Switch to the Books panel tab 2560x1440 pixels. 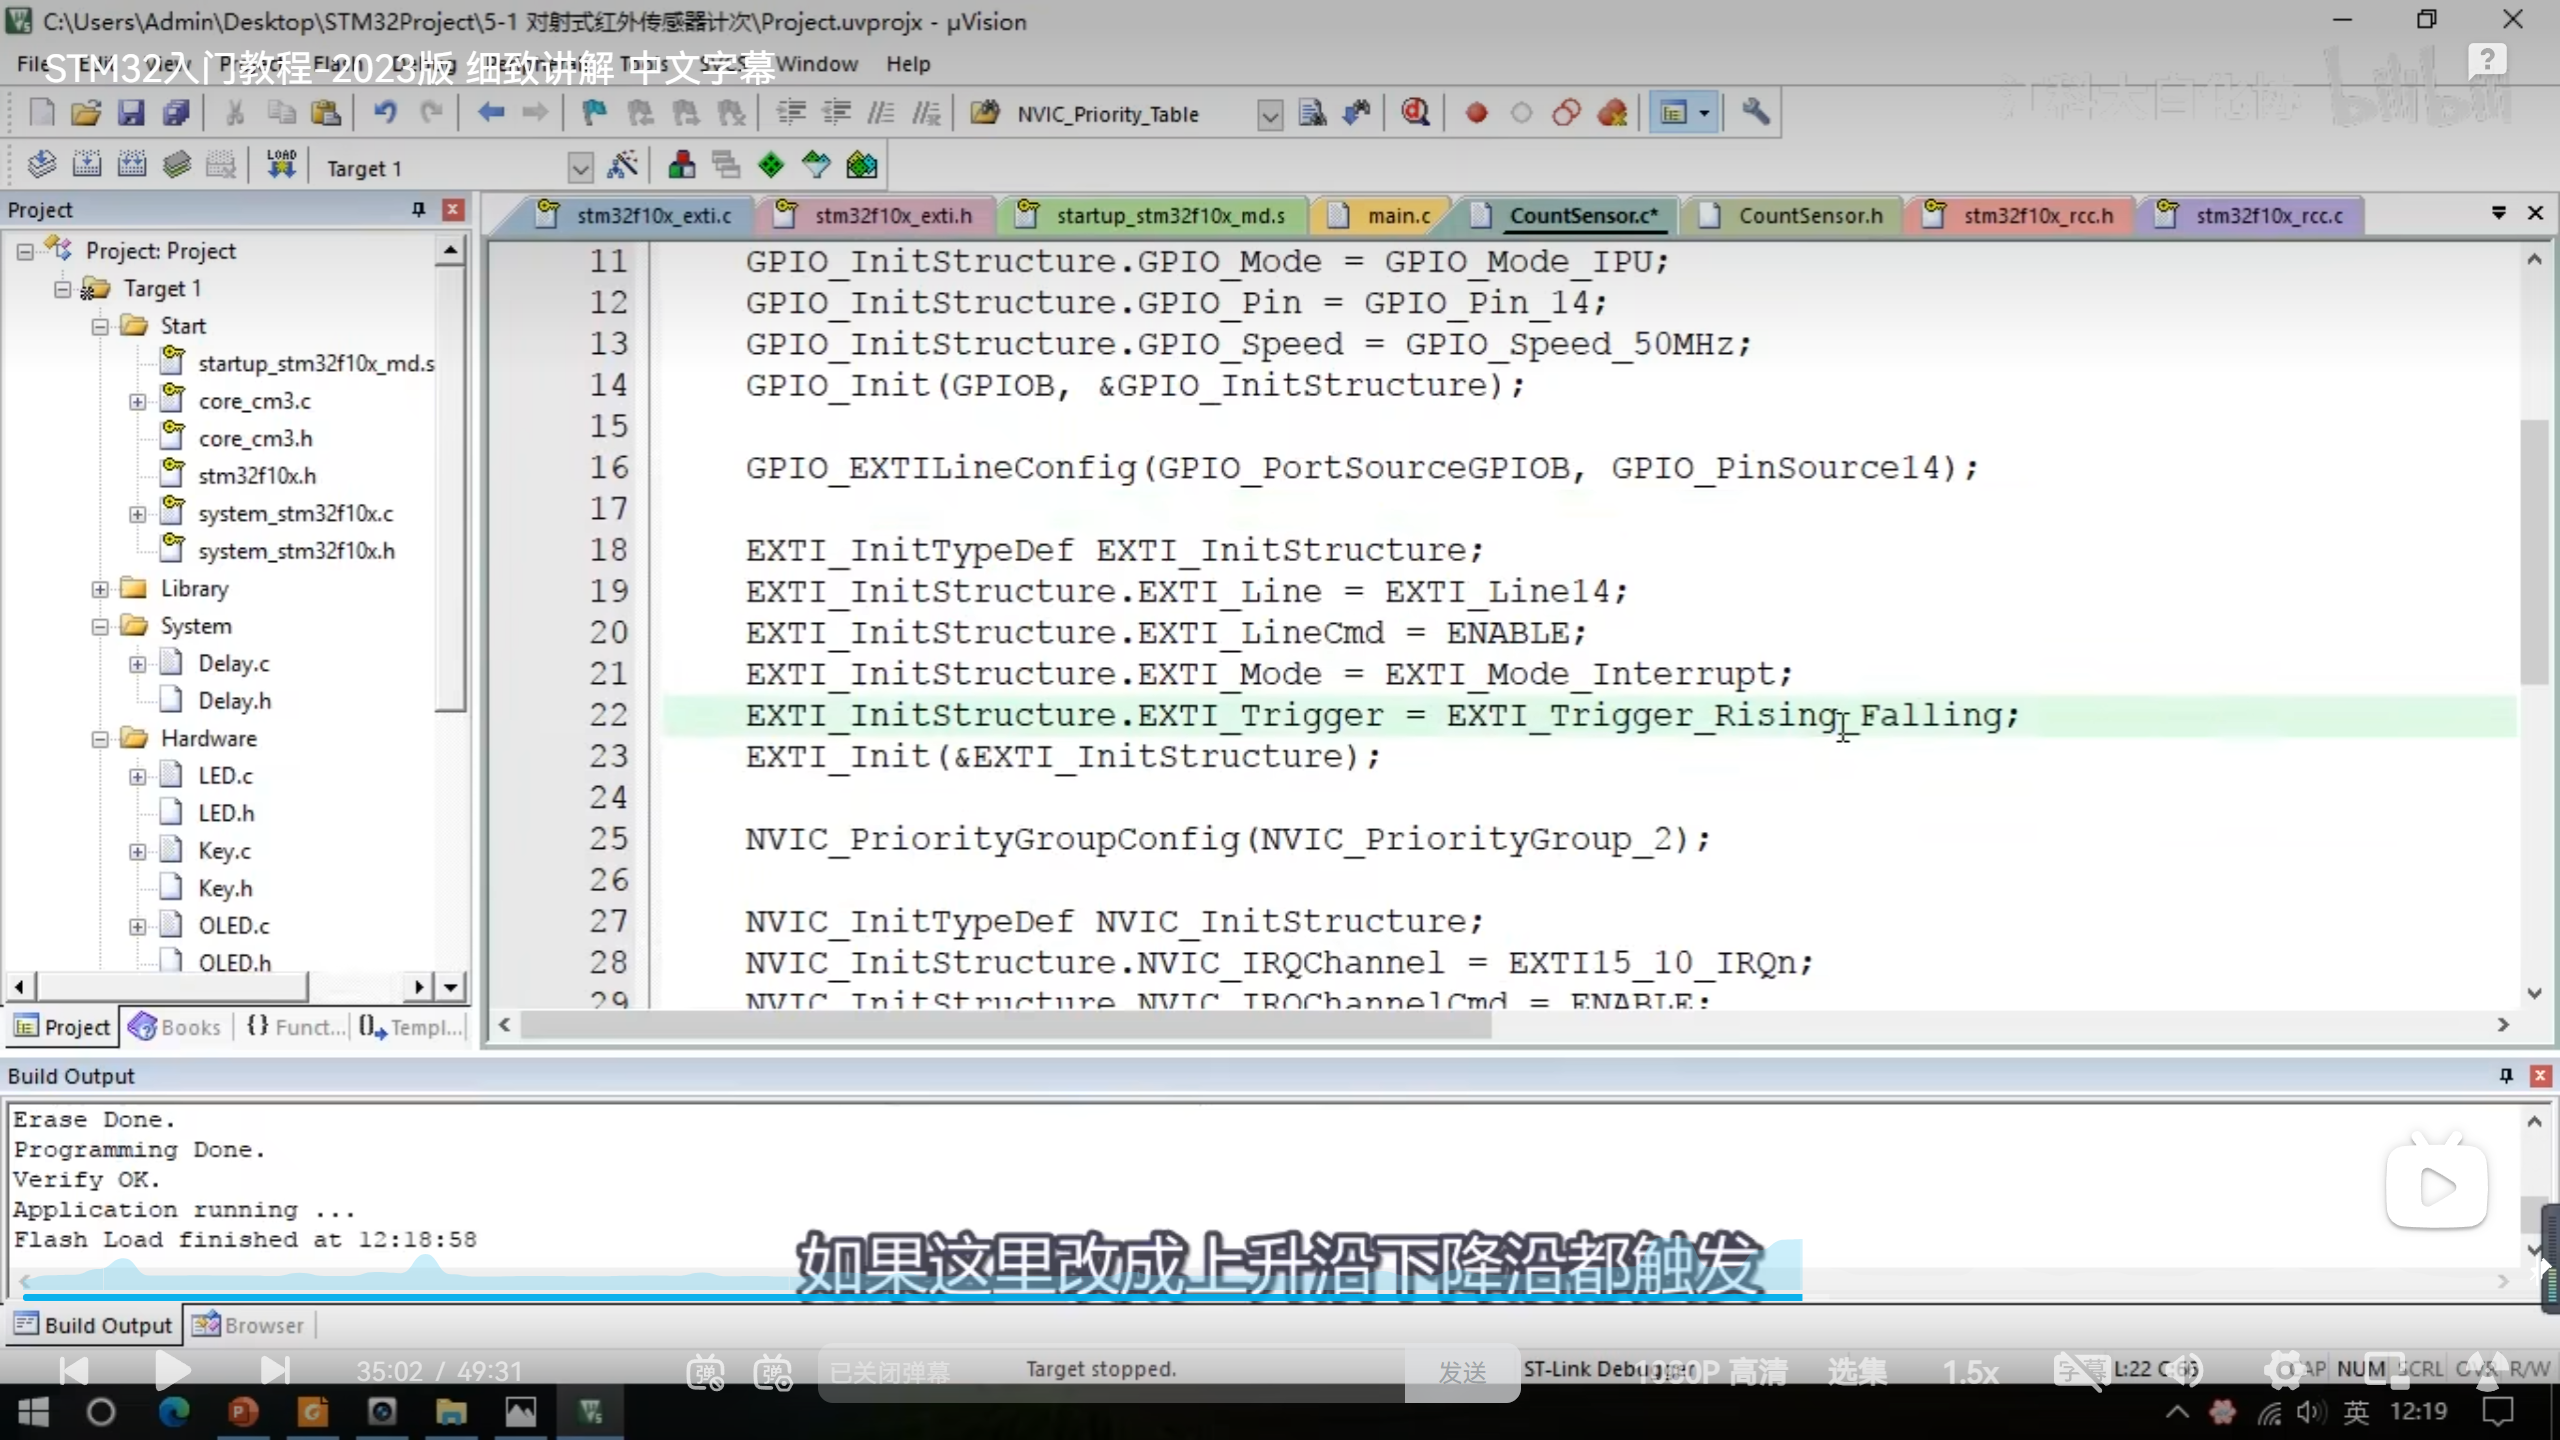coord(175,1027)
